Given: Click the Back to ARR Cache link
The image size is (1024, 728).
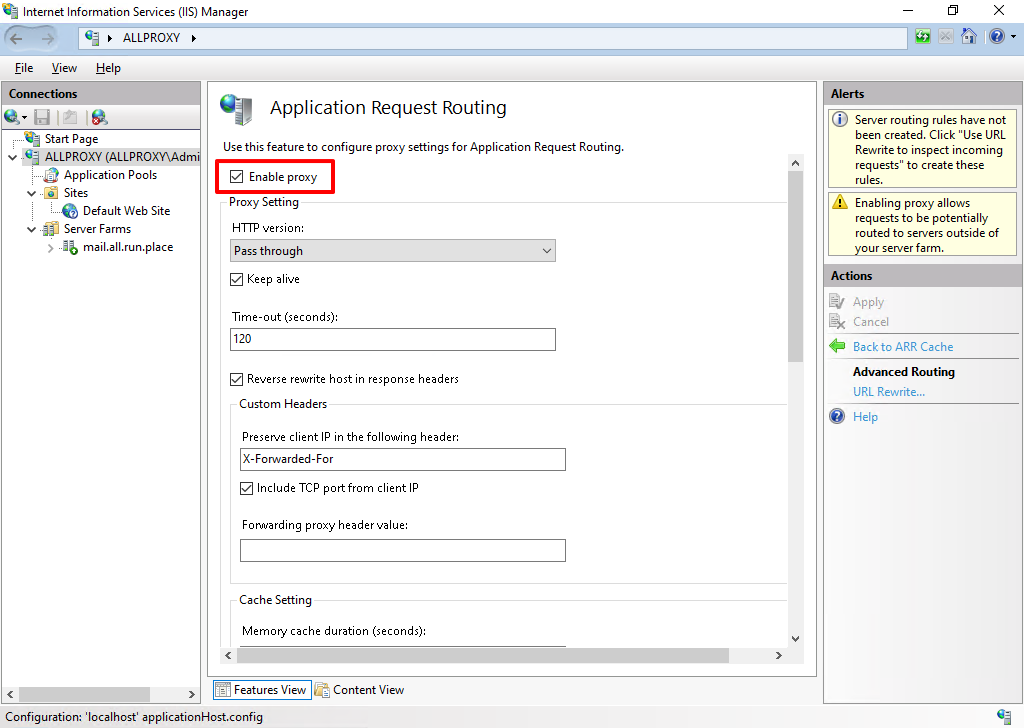Looking at the screenshot, I should tap(903, 347).
